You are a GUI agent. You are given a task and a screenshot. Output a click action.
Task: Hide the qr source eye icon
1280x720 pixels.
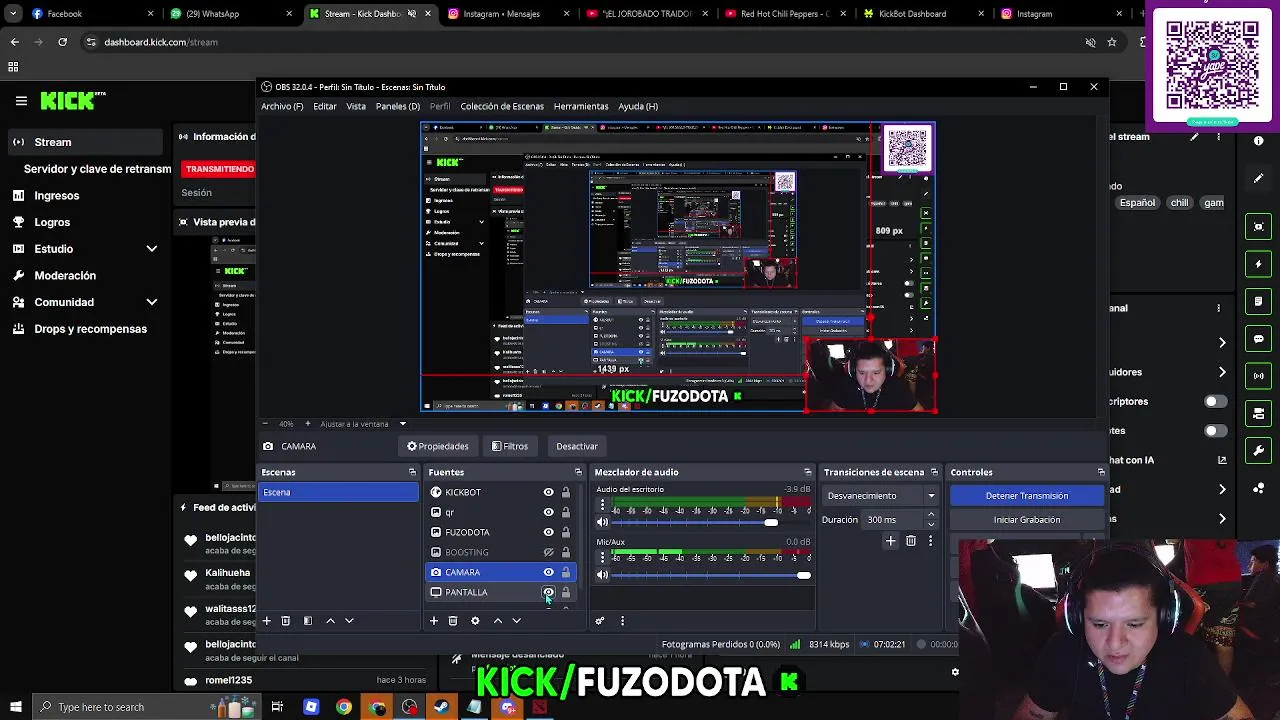(x=548, y=512)
